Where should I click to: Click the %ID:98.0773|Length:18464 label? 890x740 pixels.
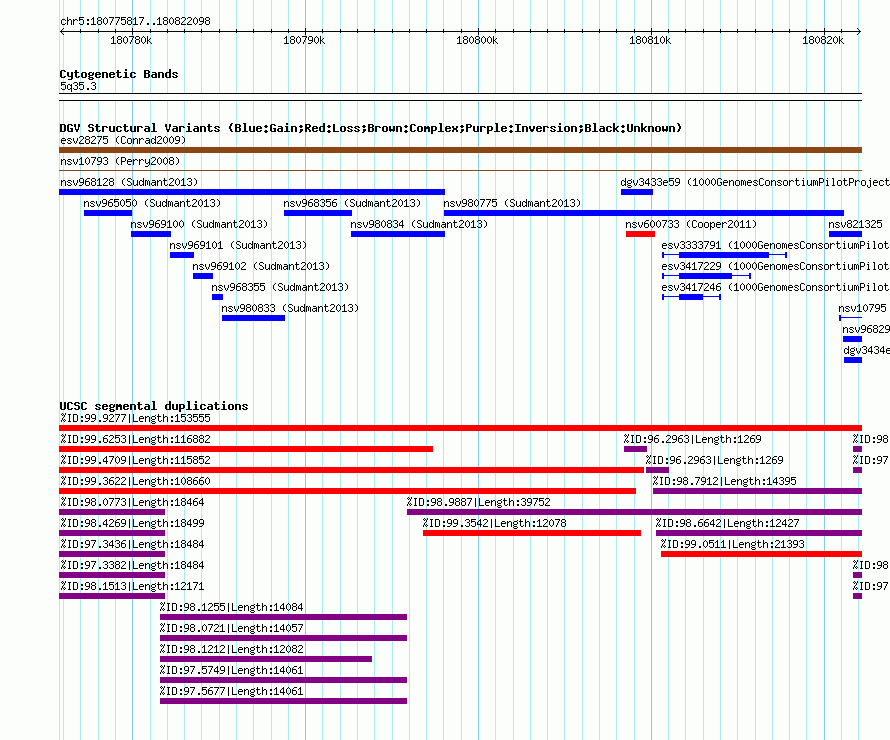point(132,502)
